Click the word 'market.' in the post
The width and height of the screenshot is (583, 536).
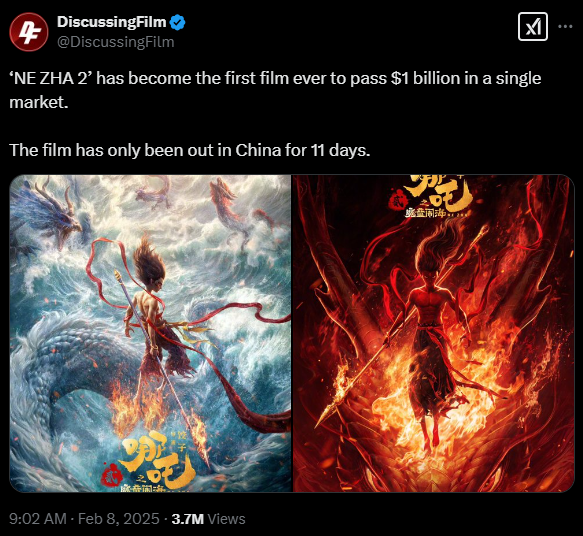coord(39,102)
